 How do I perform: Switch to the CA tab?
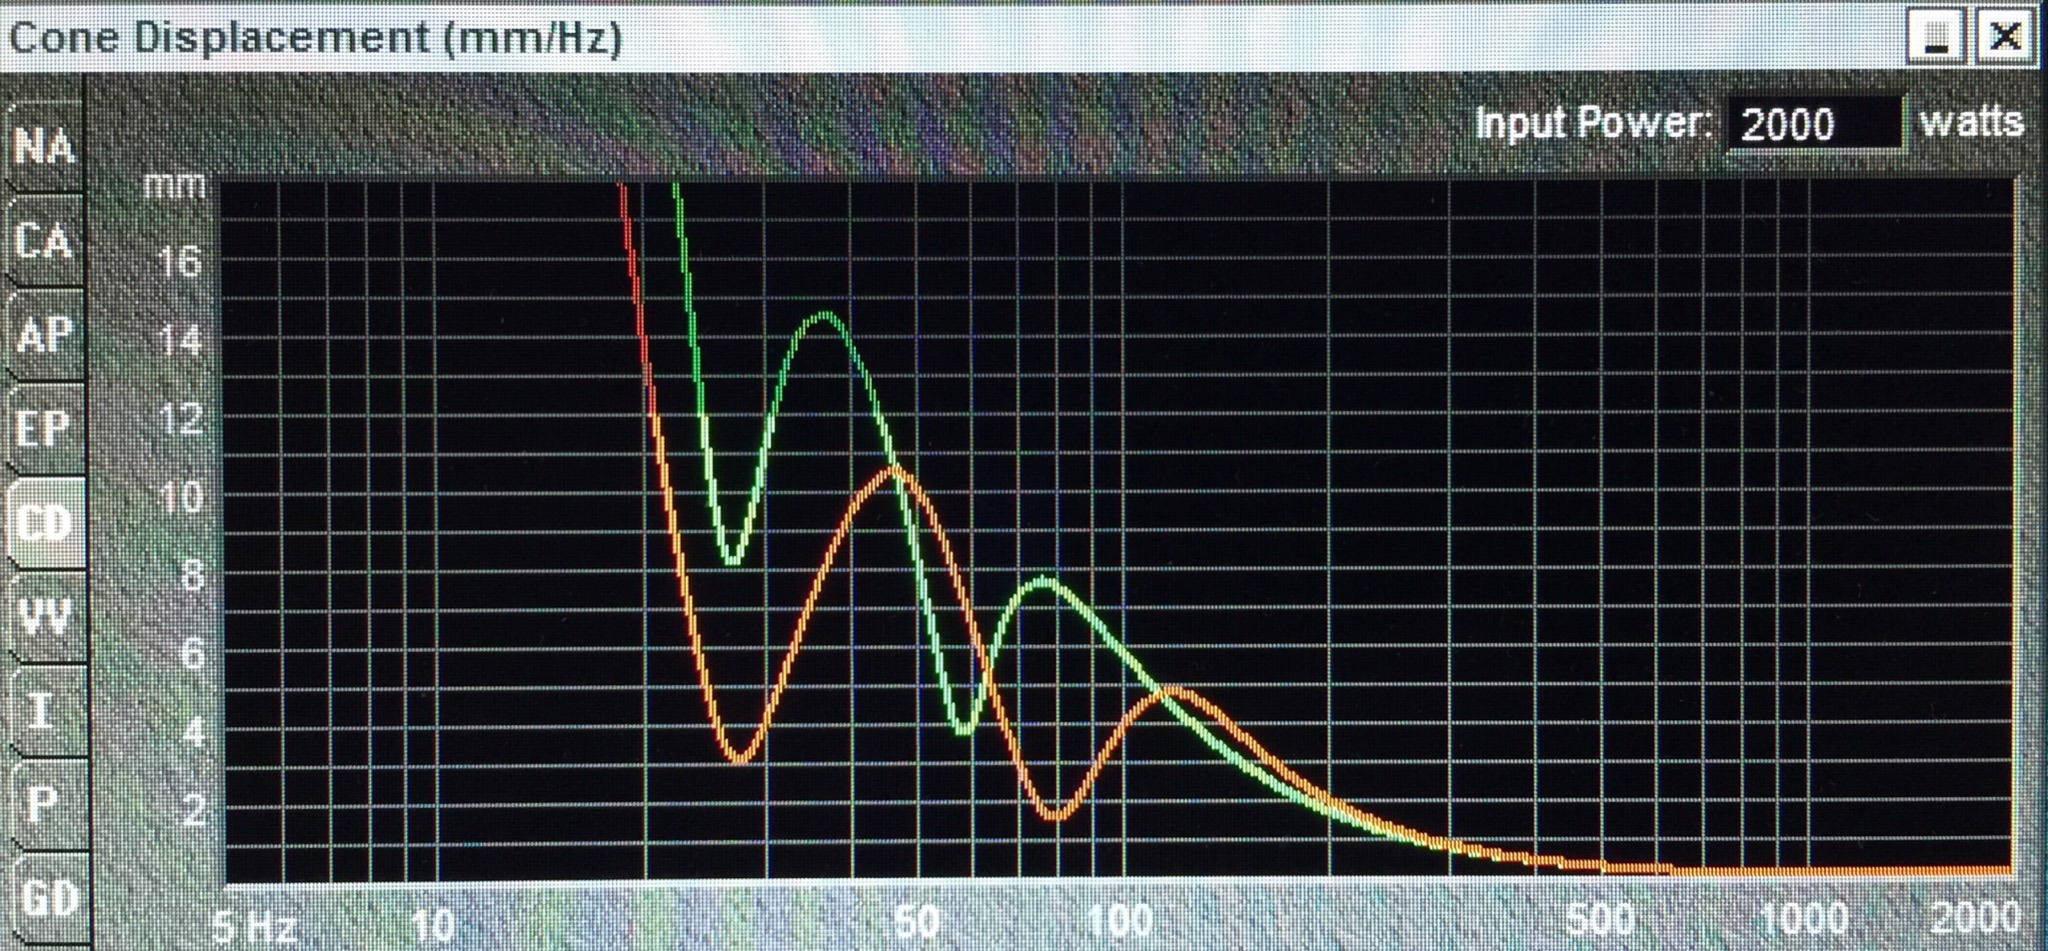point(44,241)
